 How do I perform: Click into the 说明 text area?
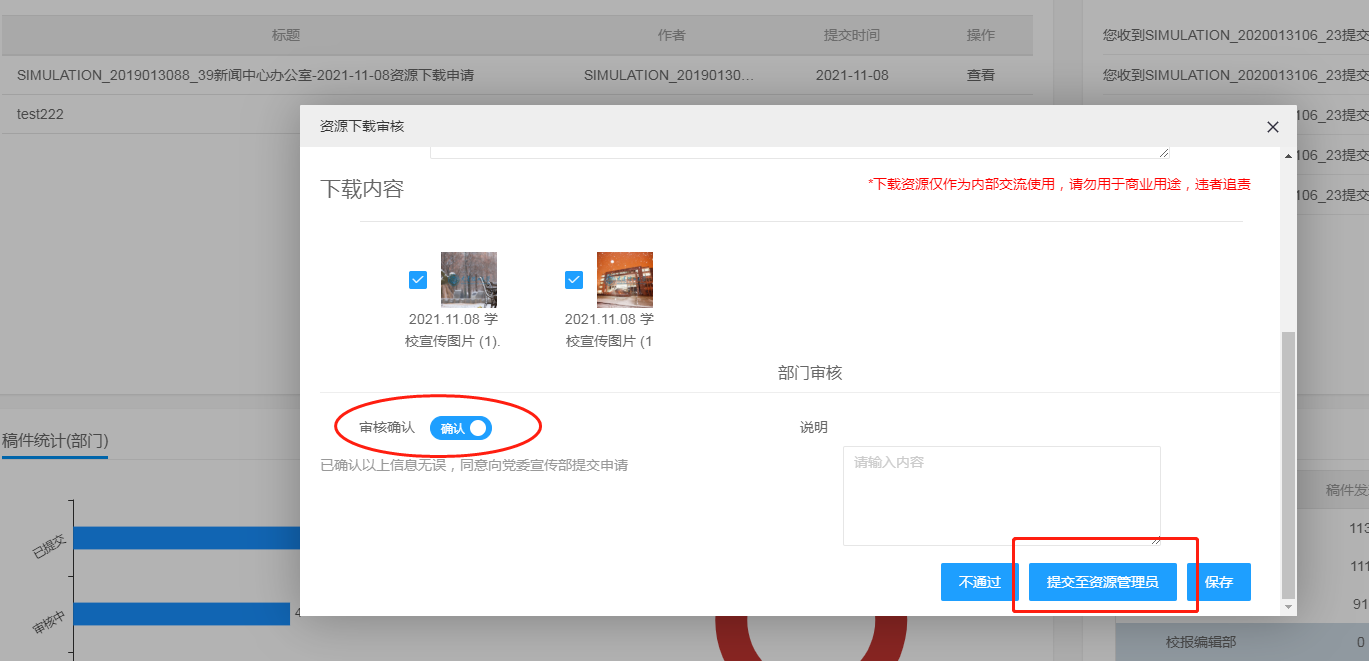[1001, 495]
